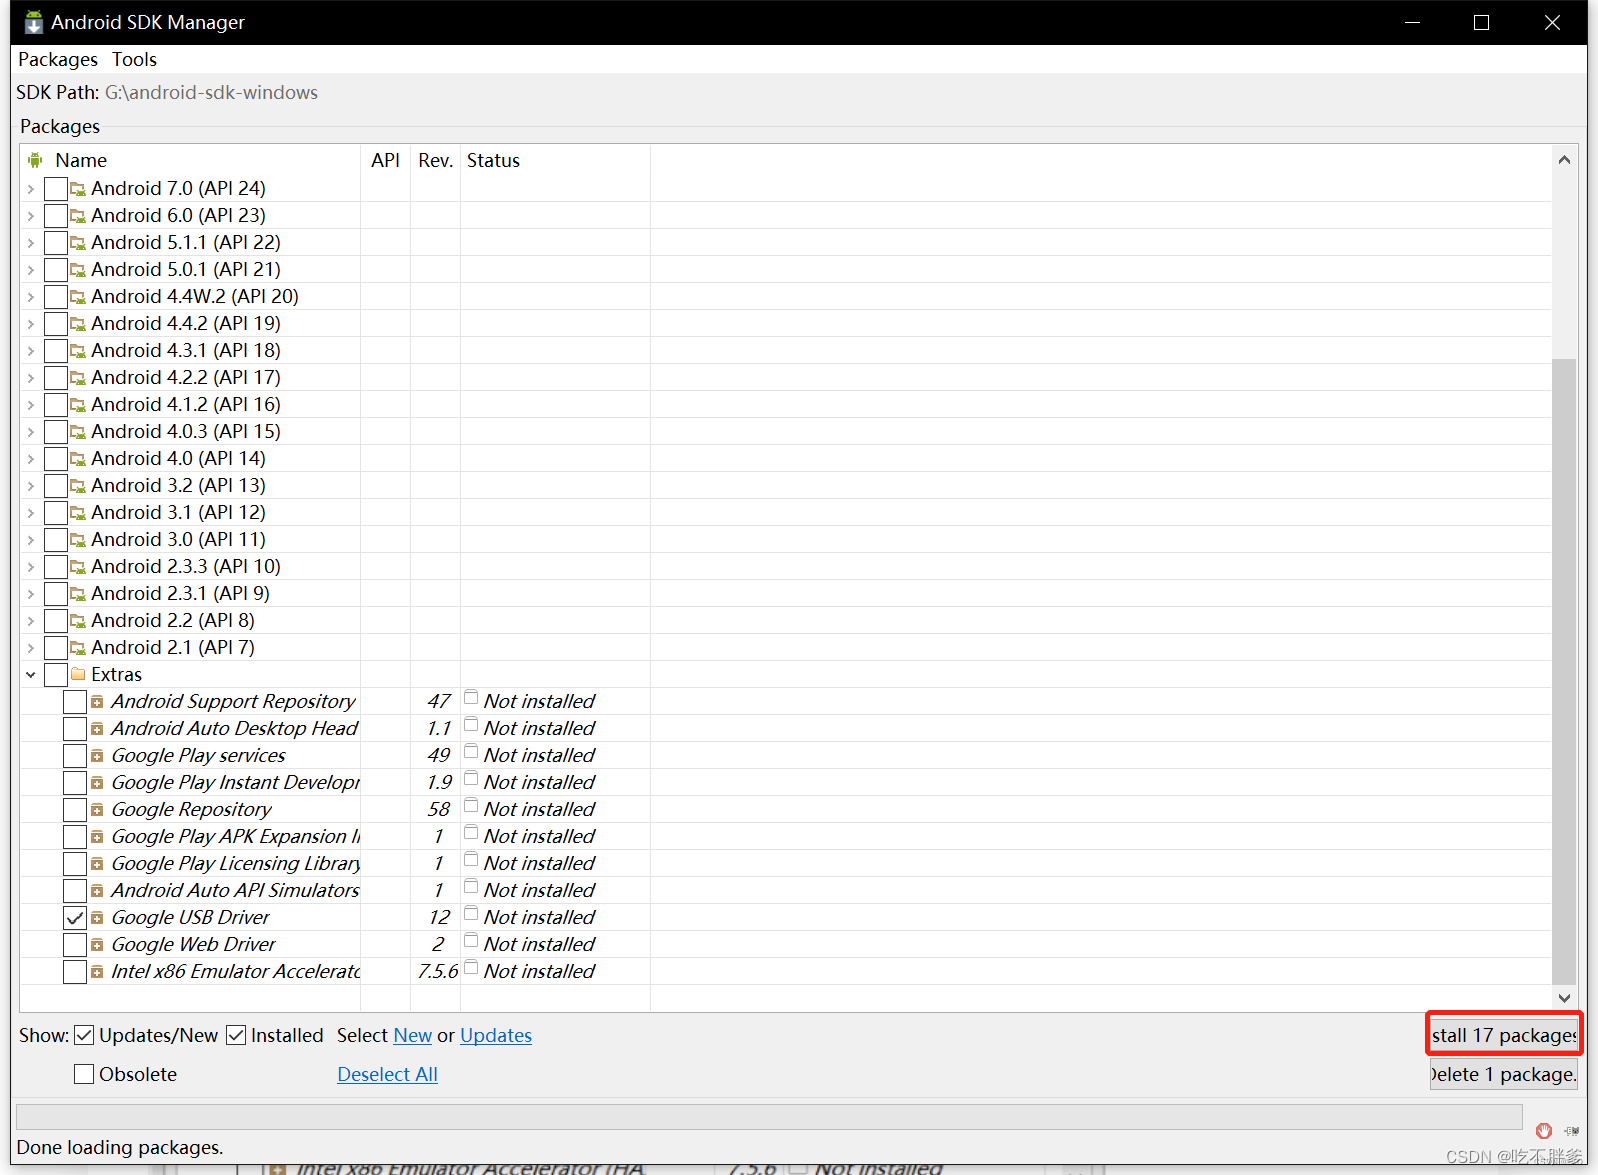Expand the Android 6.0 (API 23) node
The image size is (1598, 1175).
(x=31, y=216)
